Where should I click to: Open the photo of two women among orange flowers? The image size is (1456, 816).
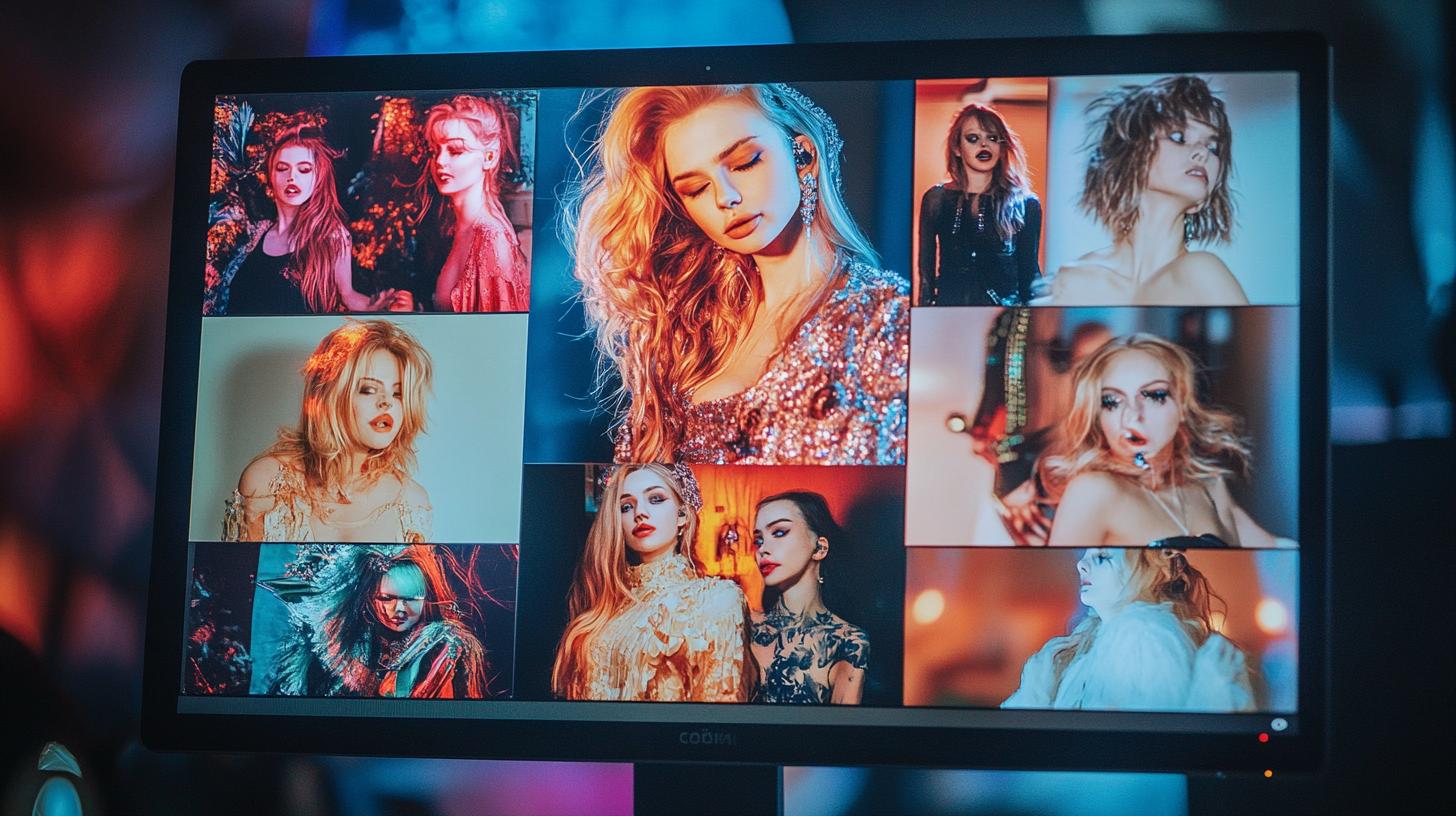368,203
